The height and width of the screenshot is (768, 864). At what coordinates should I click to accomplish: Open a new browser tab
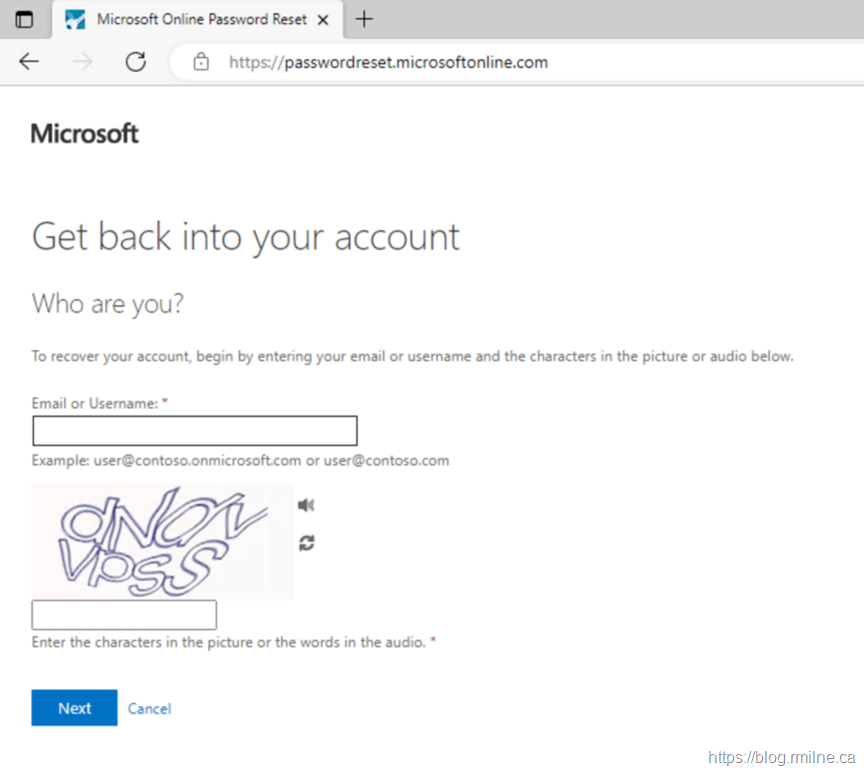point(365,19)
